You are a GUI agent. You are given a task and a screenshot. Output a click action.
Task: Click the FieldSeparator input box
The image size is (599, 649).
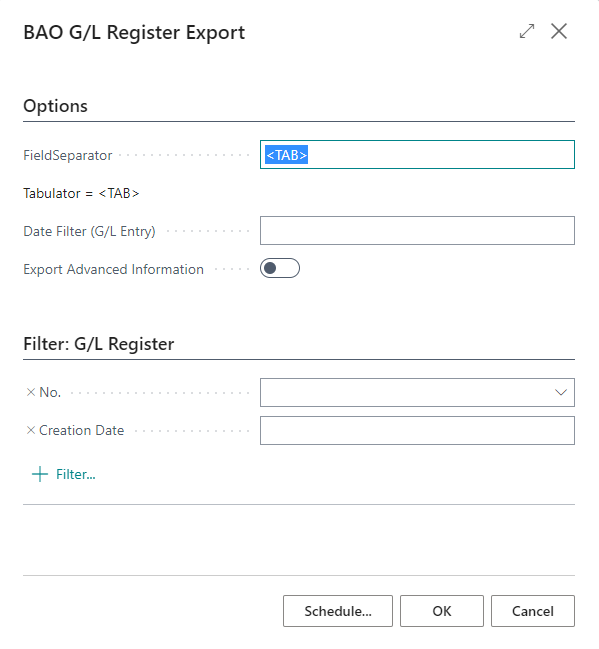pyautogui.click(x=417, y=154)
